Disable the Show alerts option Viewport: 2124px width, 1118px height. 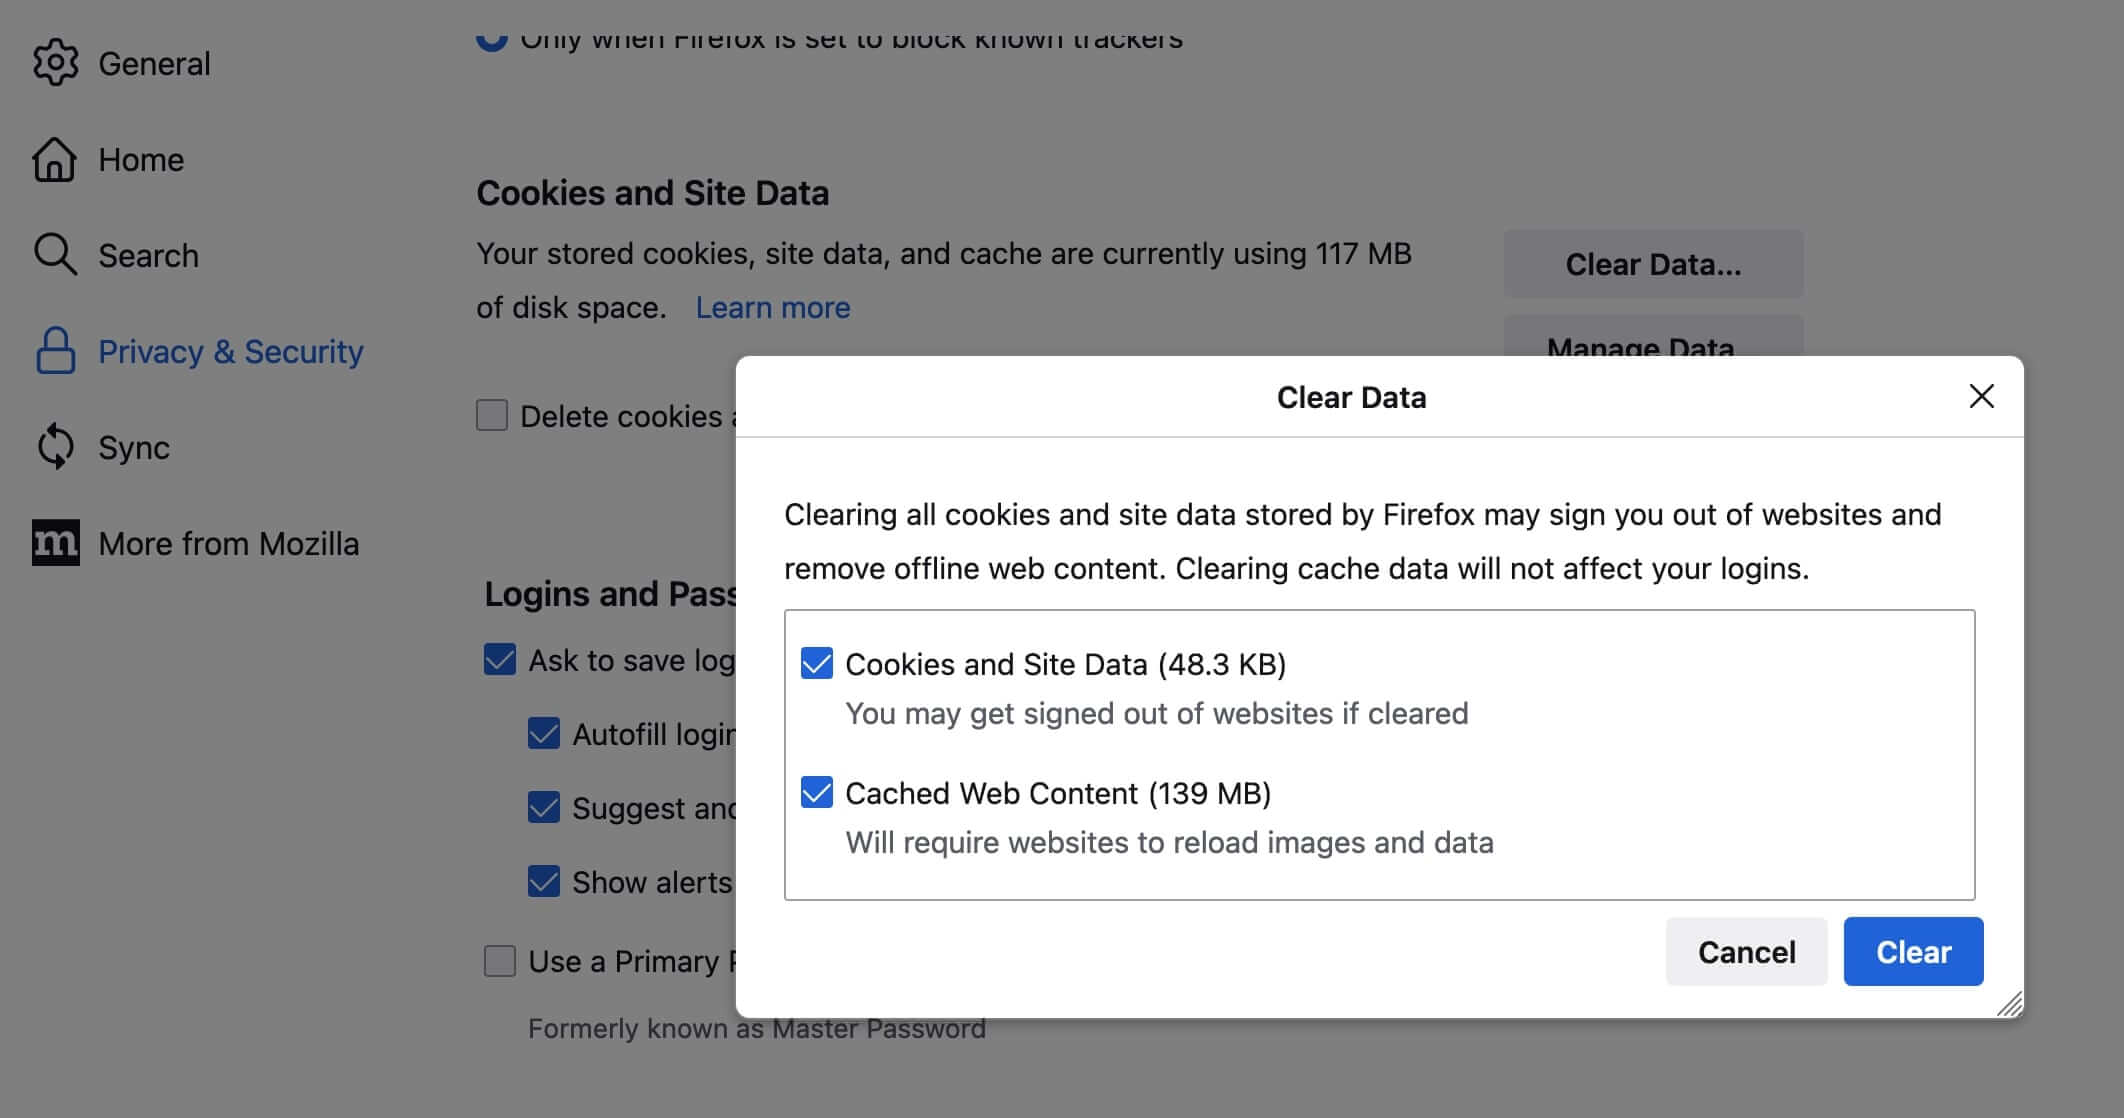point(543,881)
